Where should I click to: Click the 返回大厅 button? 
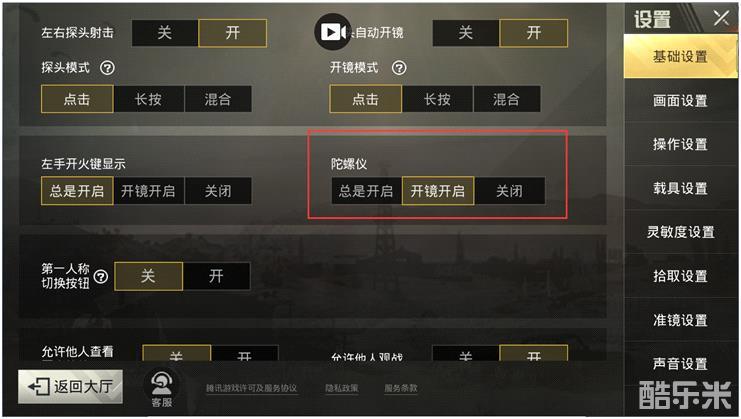70,386
